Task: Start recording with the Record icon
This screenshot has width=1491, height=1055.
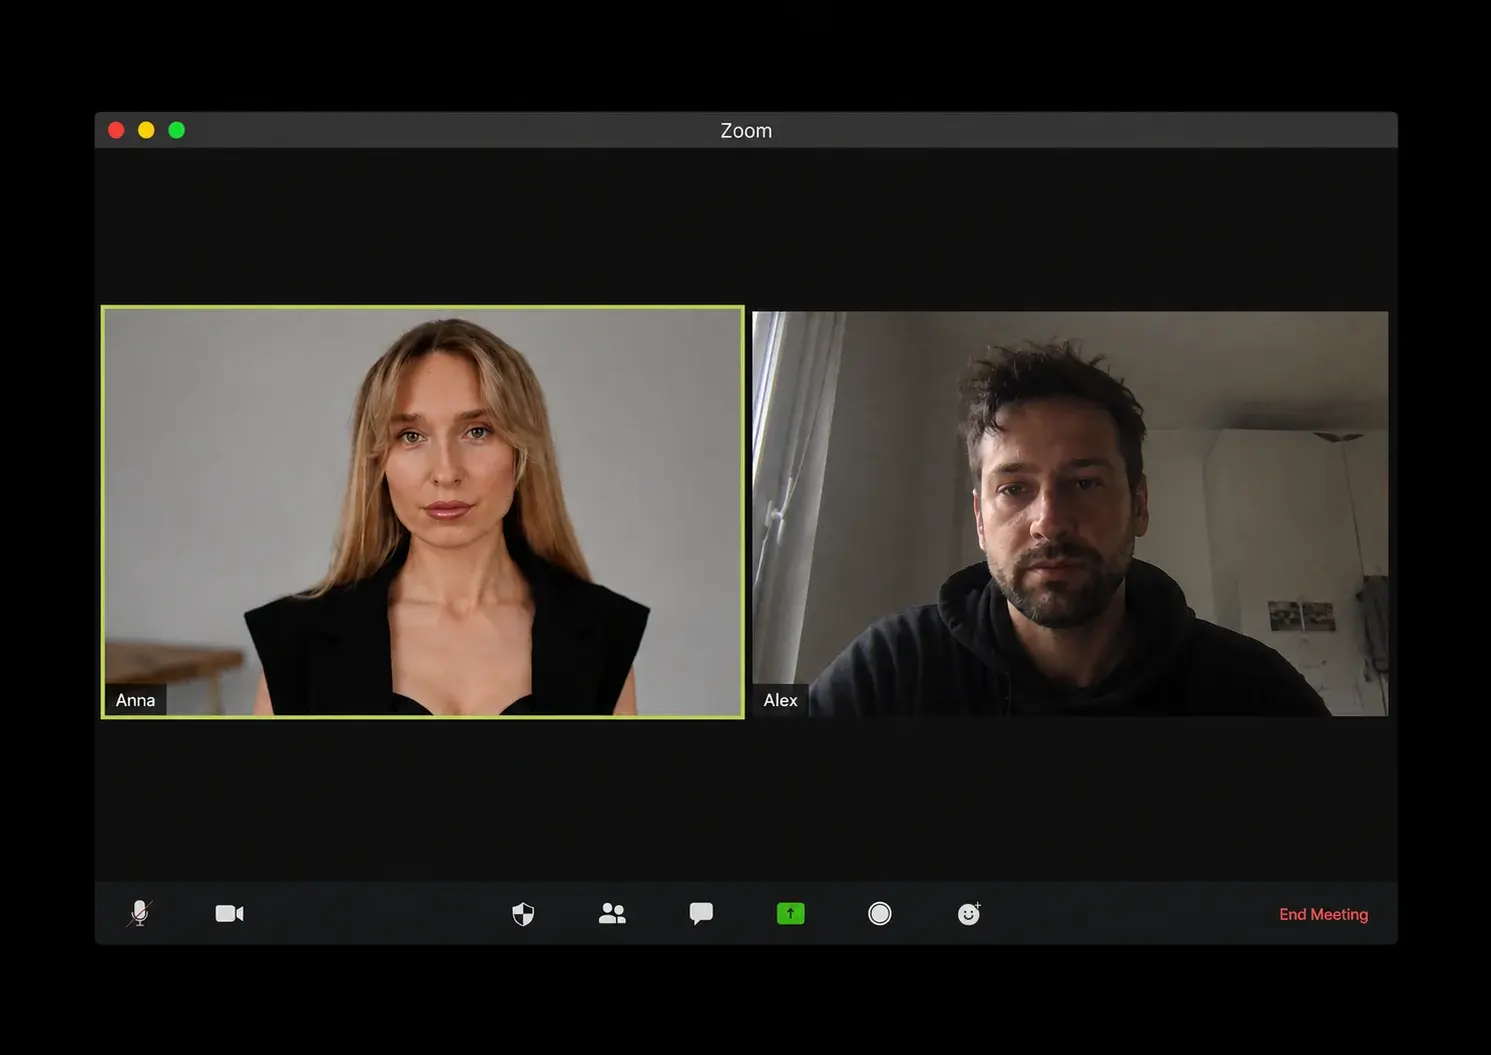Action: (x=880, y=914)
